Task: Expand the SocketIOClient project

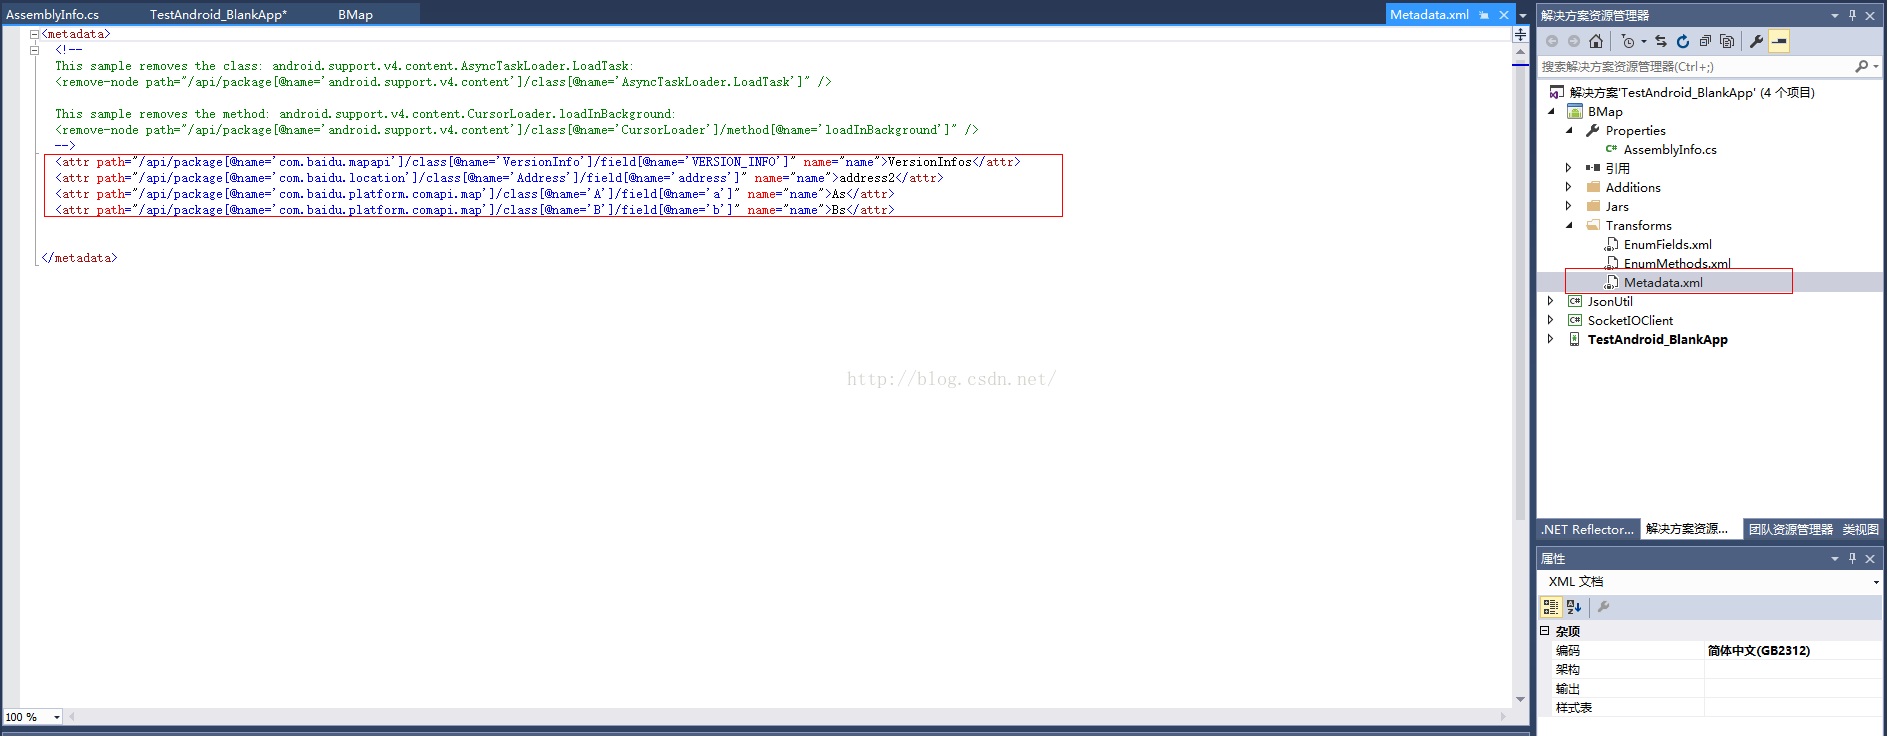Action: tap(1551, 320)
